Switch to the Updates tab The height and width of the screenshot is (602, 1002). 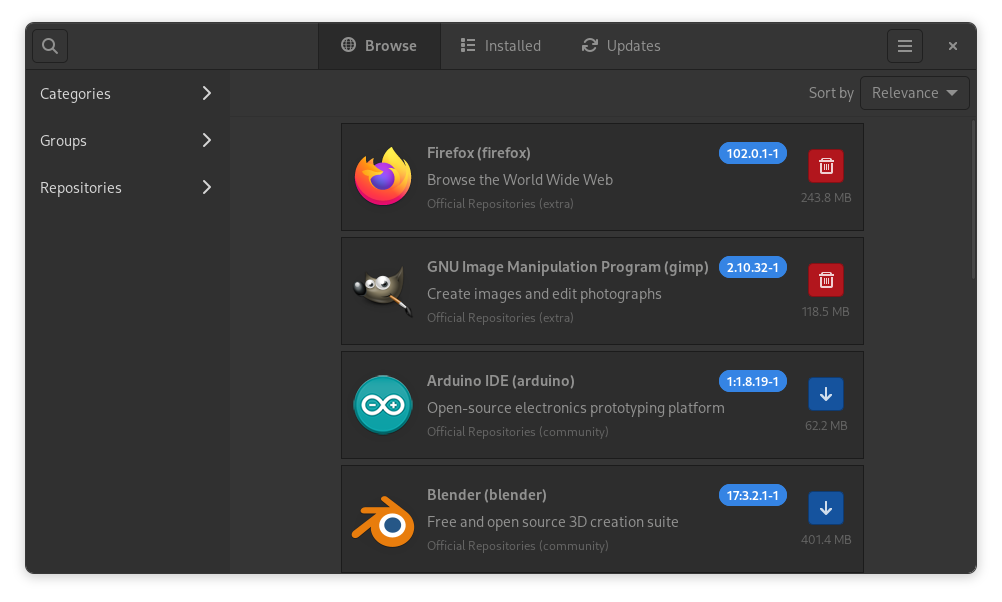point(620,46)
